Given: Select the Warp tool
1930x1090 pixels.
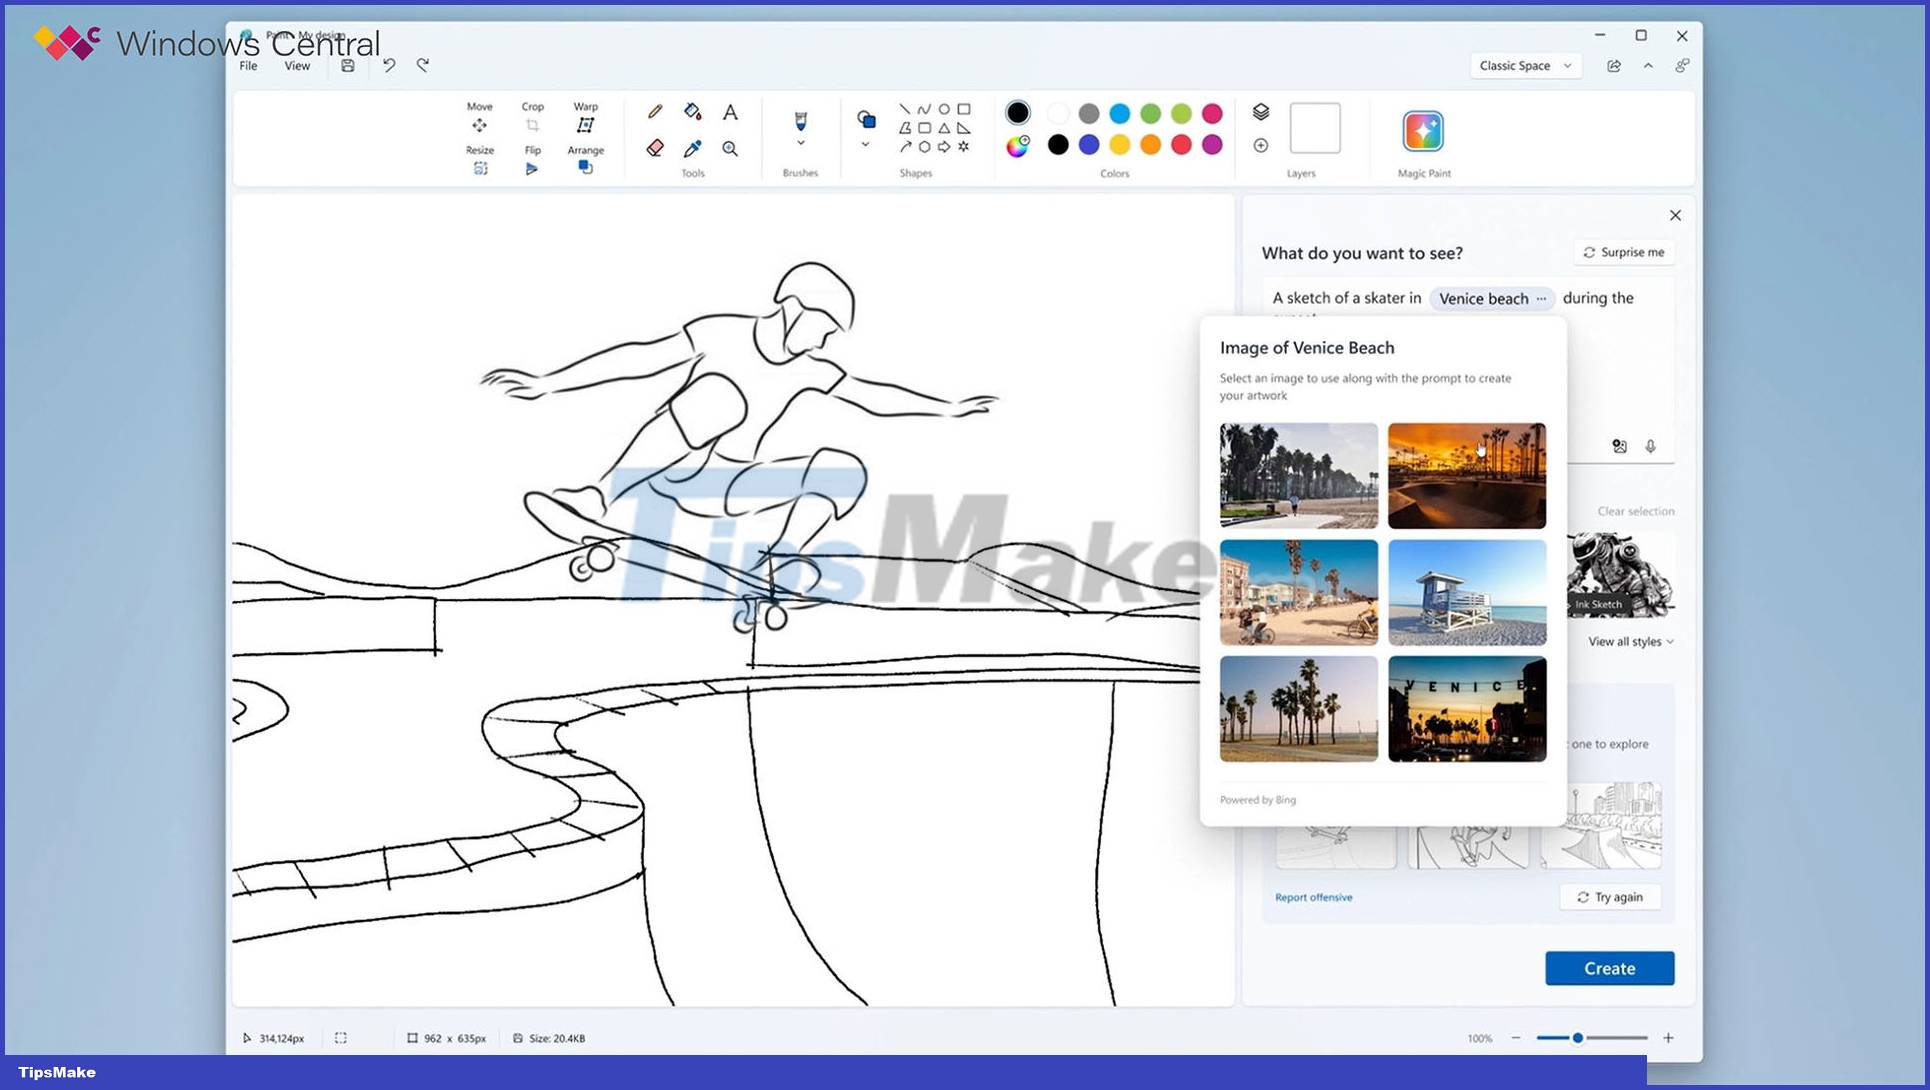Looking at the screenshot, I should point(585,117).
